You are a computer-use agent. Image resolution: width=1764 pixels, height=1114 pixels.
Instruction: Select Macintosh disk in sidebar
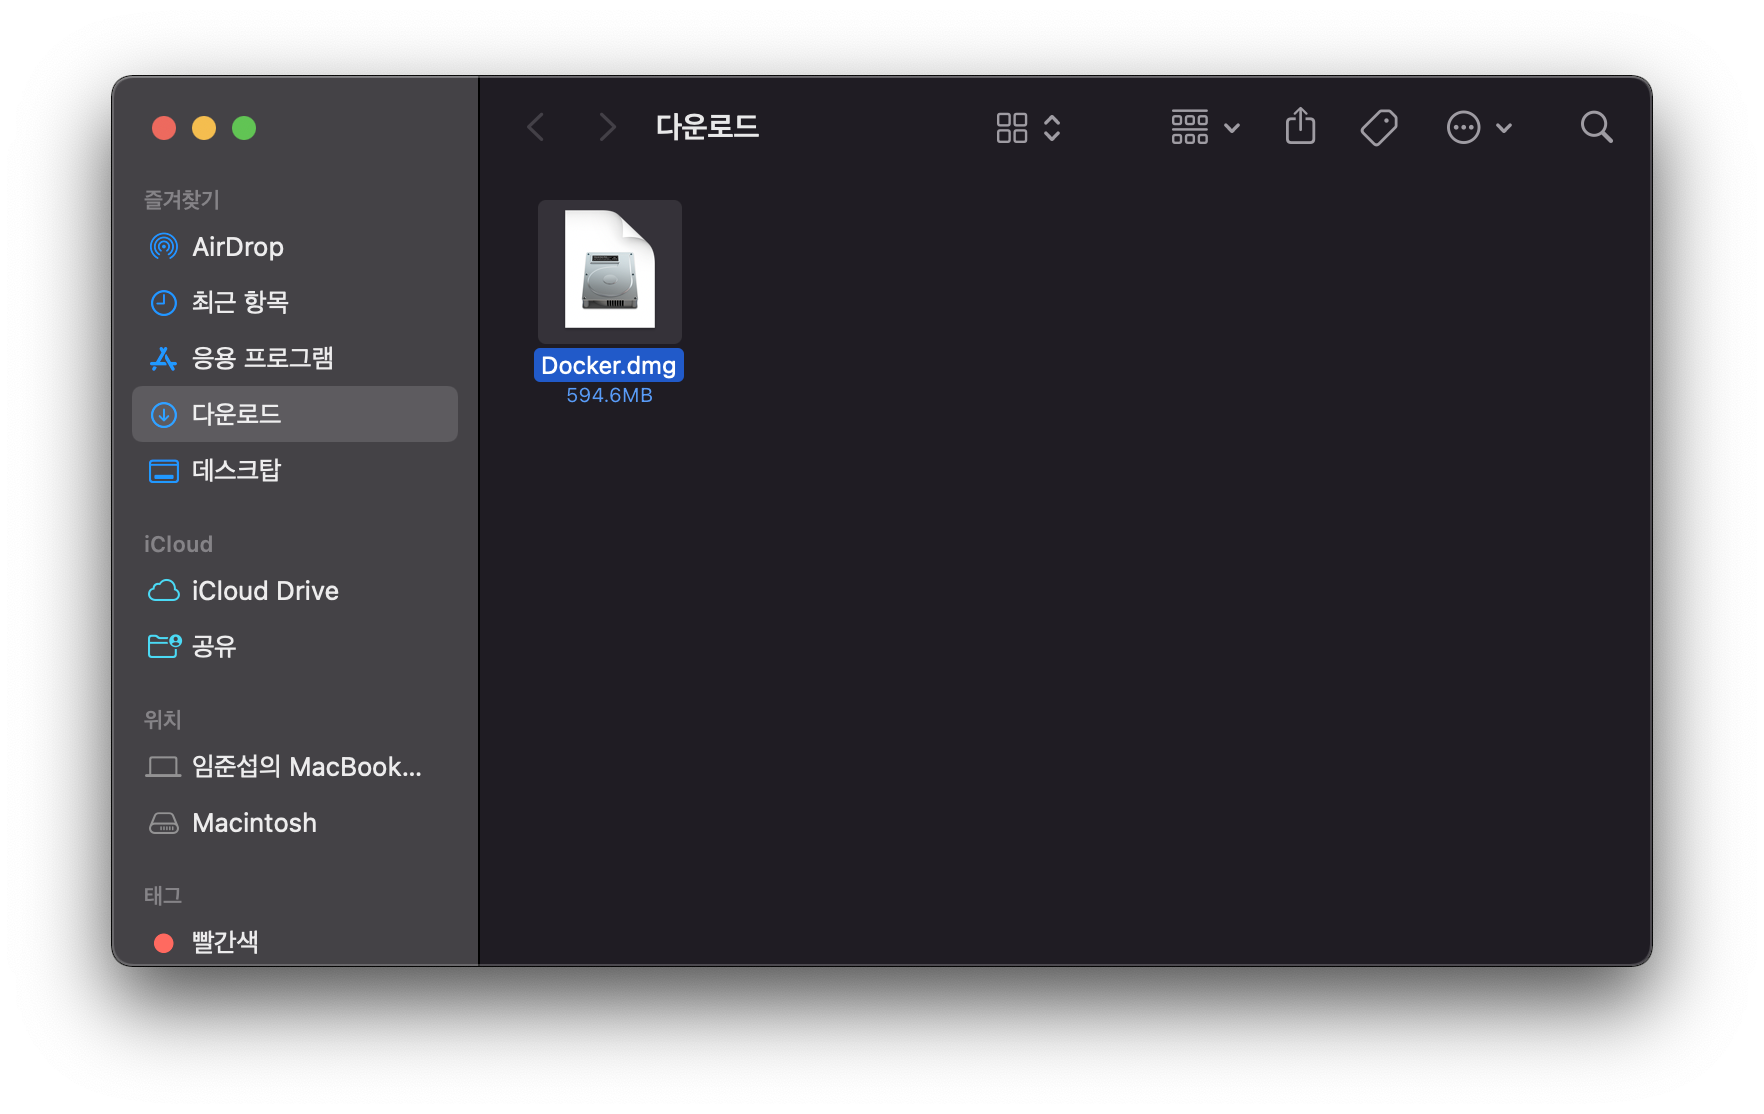[x=295, y=822]
